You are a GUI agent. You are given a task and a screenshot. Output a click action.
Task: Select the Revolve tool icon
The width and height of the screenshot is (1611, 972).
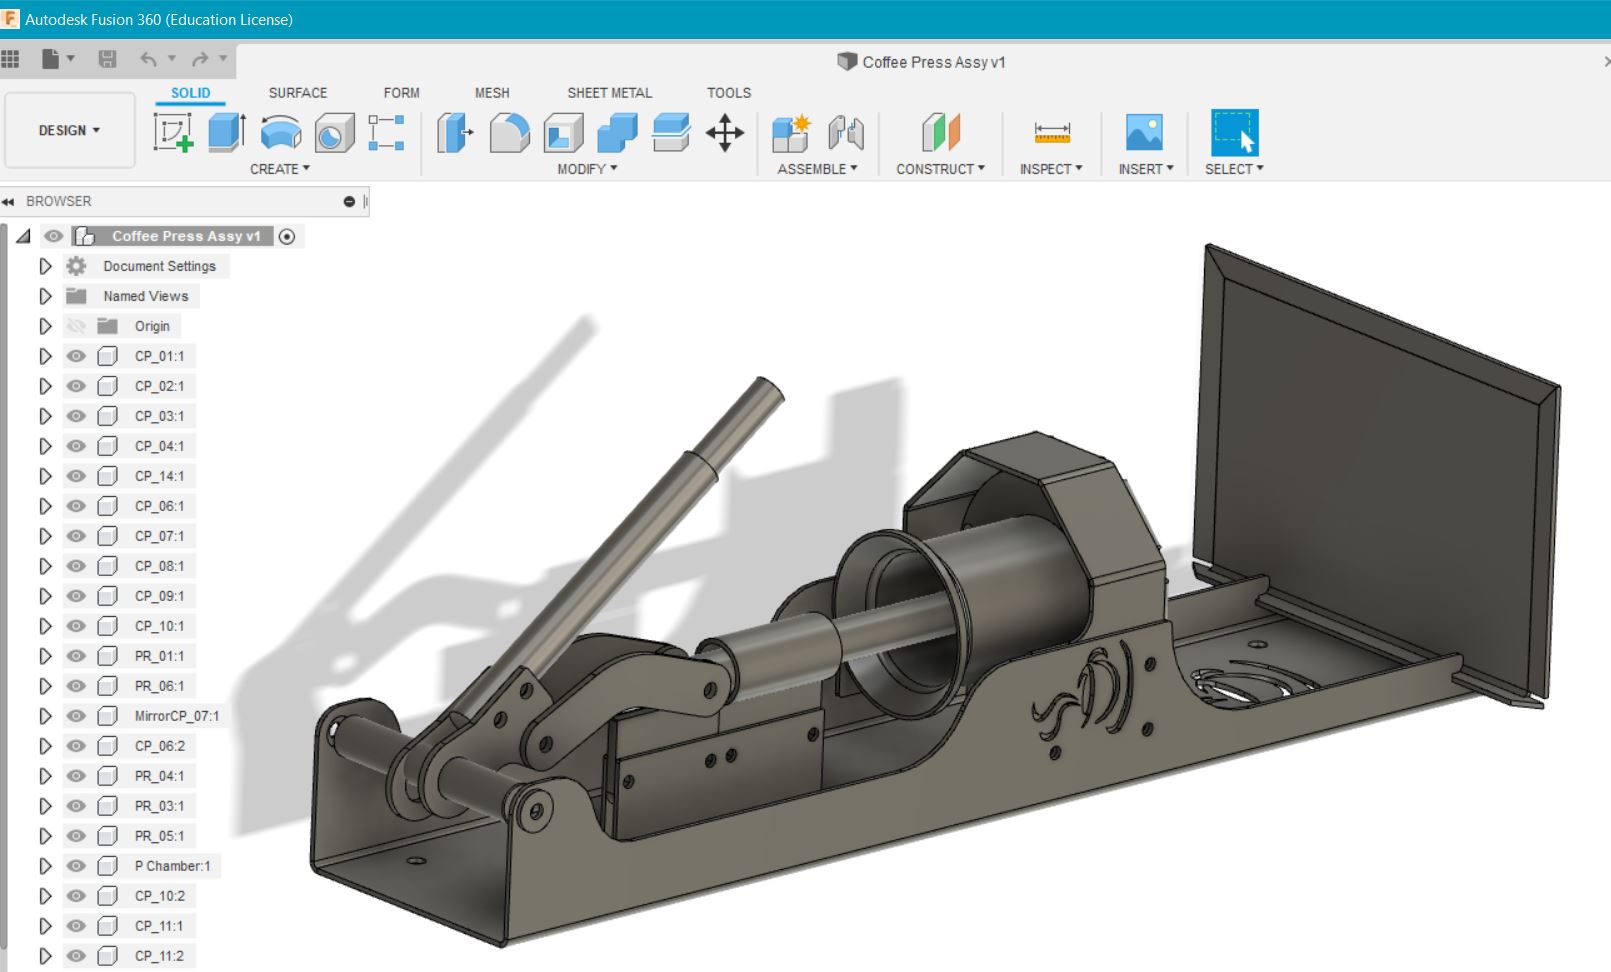click(x=281, y=132)
